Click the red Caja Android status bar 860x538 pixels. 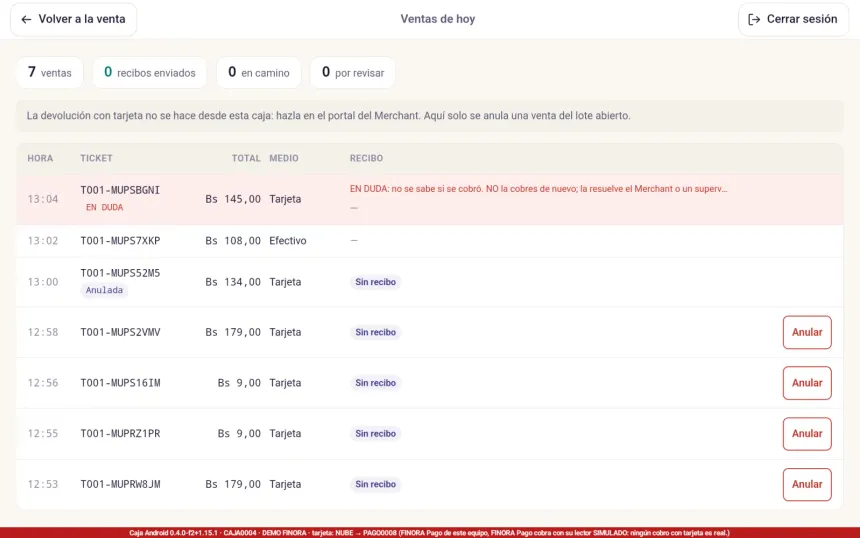tap(430, 533)
